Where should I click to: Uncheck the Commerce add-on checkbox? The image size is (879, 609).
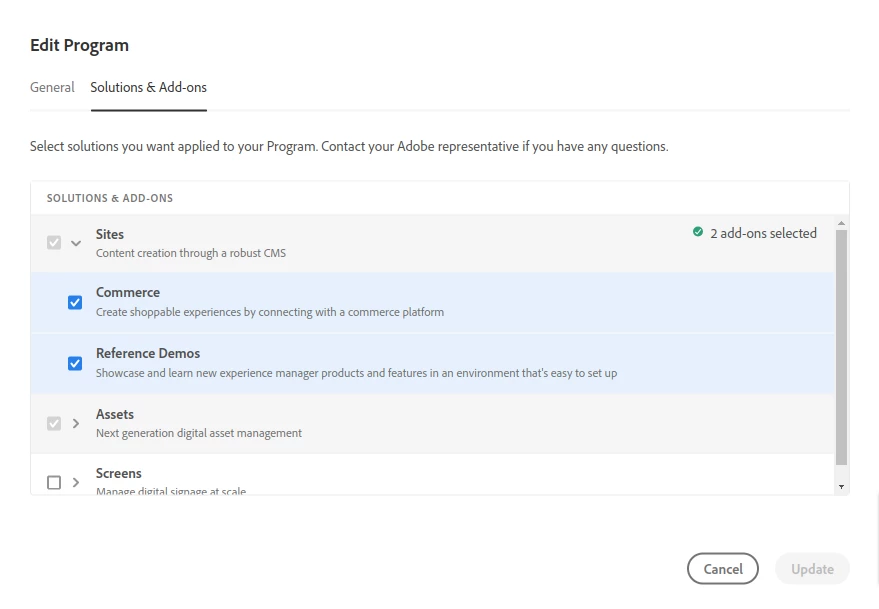[x=75, y=302]
